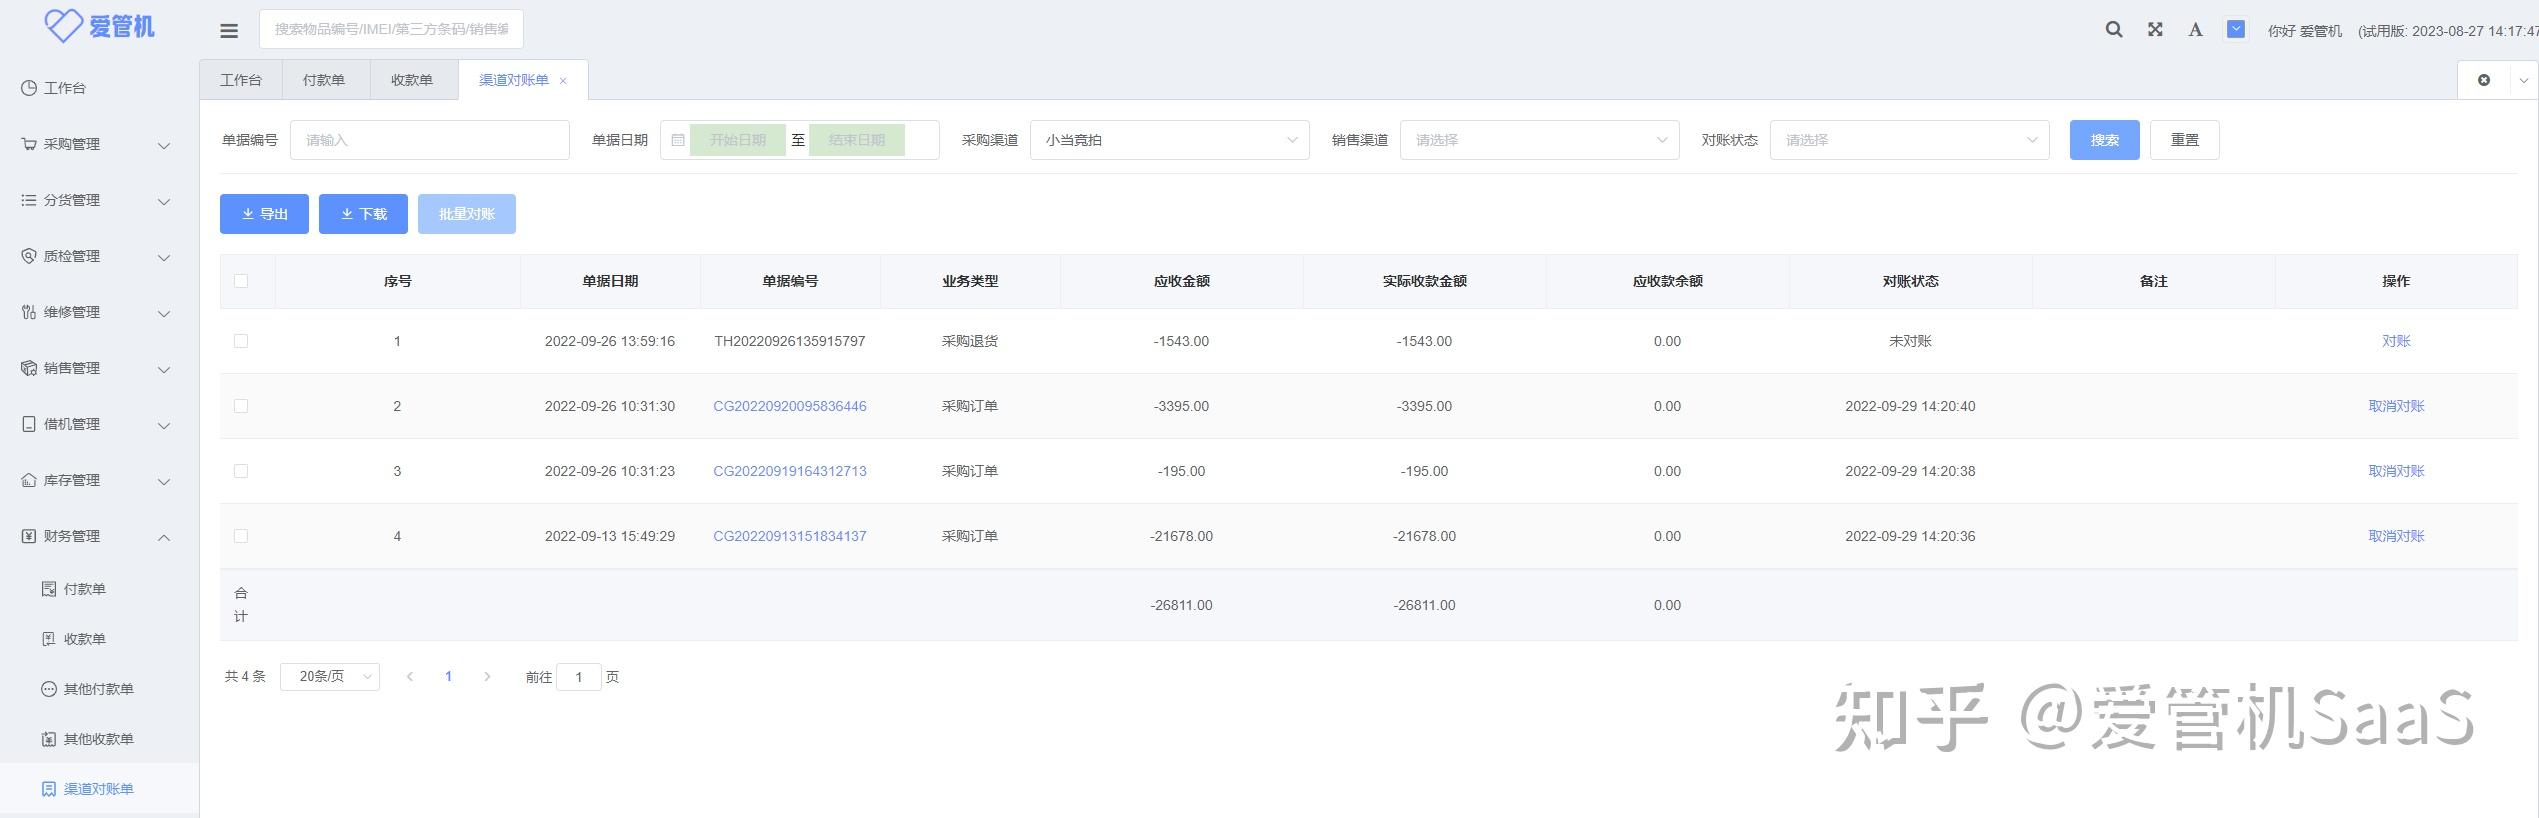Viewport: 2539px width, 818px height.
Task: Expand the 质检管理 submenu chevron
Action: click(x=164, y=257)
